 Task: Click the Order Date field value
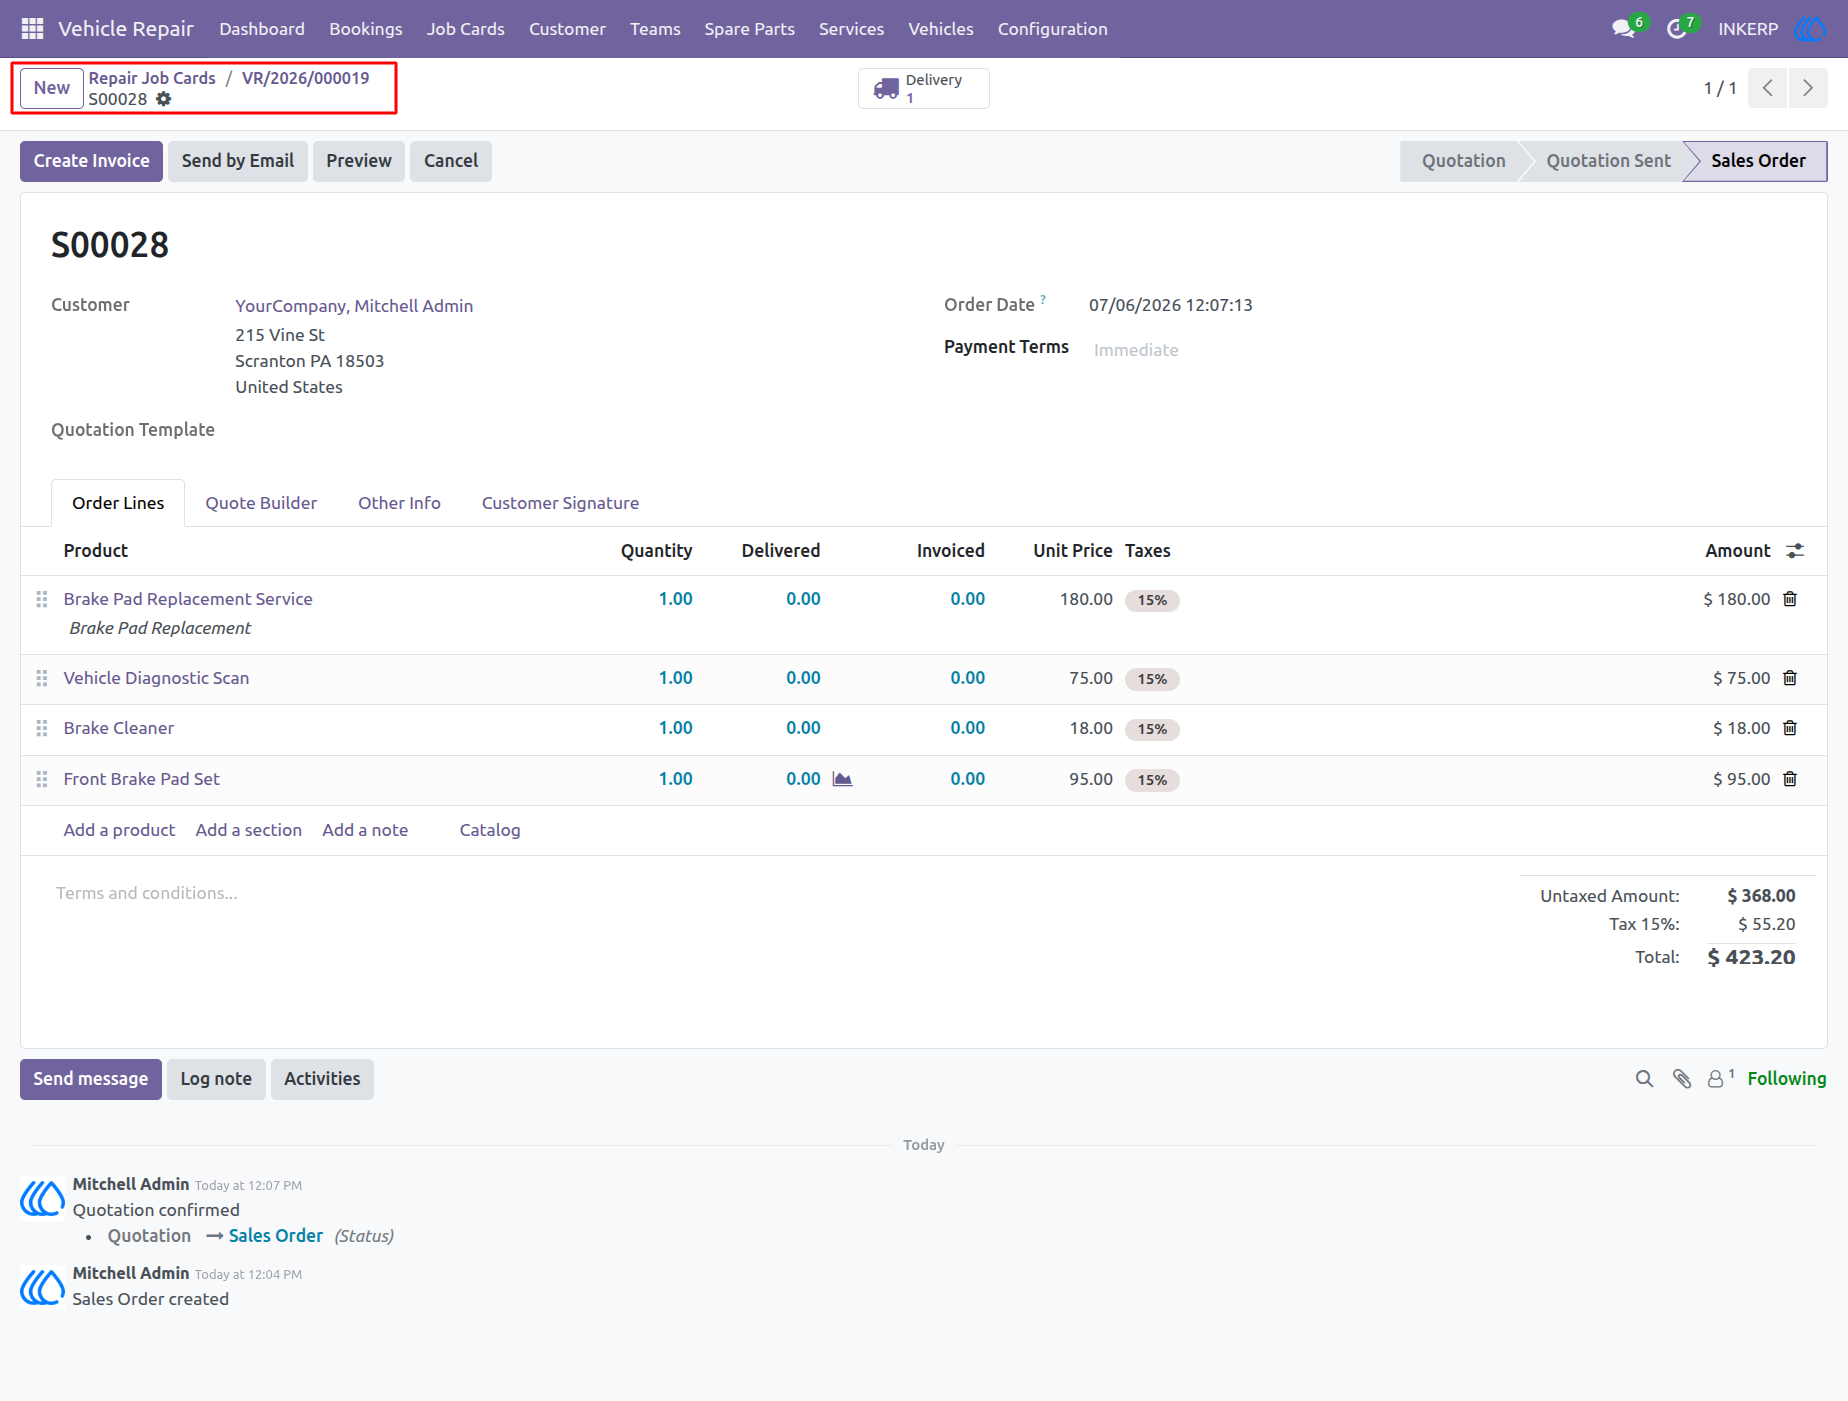click(1171, 305)
